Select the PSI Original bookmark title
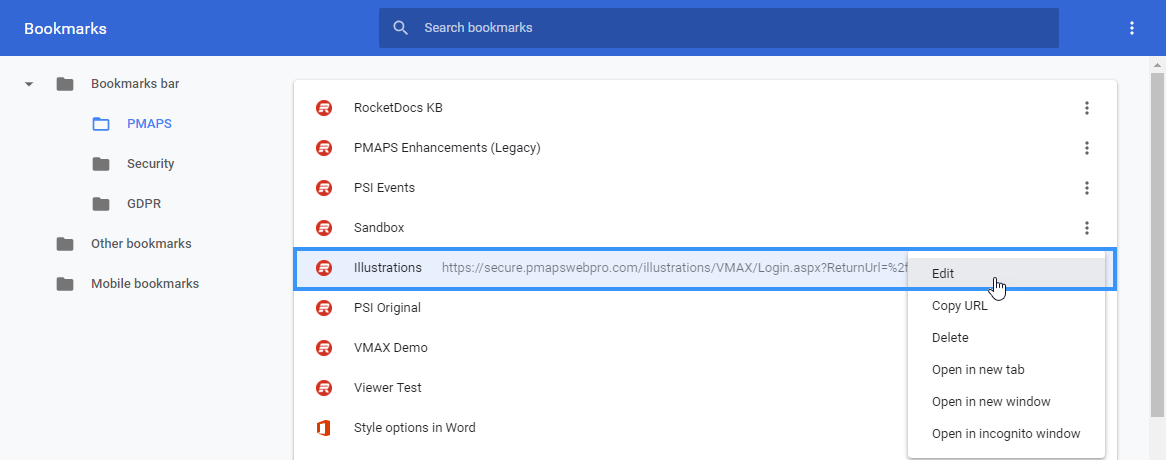Screen dimensions: 1166x460 click(387, 308)
